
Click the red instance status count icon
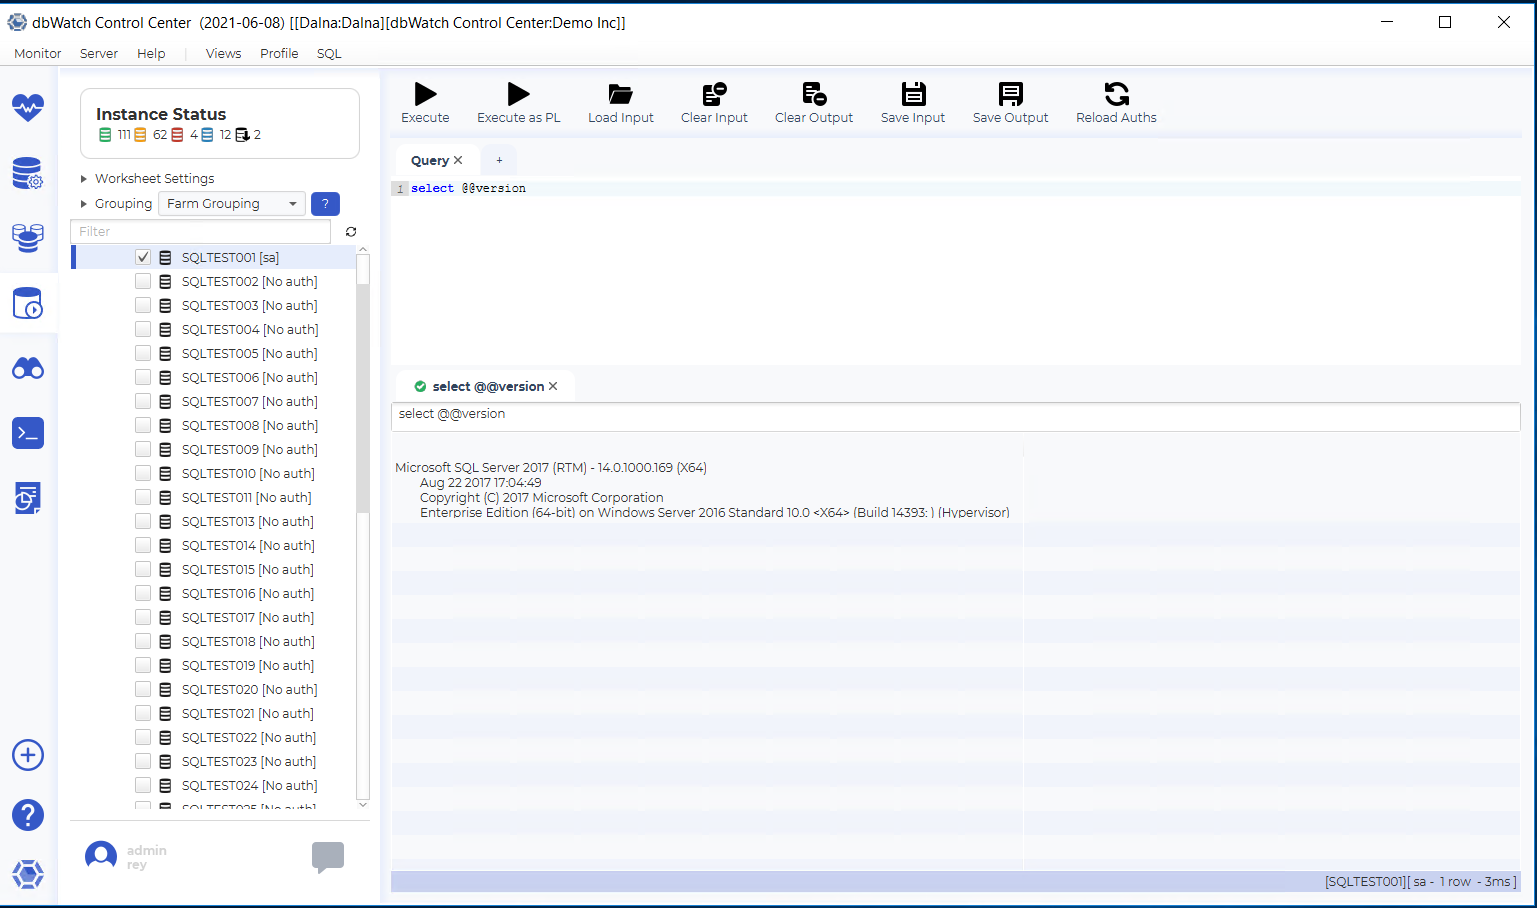pos(177,135)
